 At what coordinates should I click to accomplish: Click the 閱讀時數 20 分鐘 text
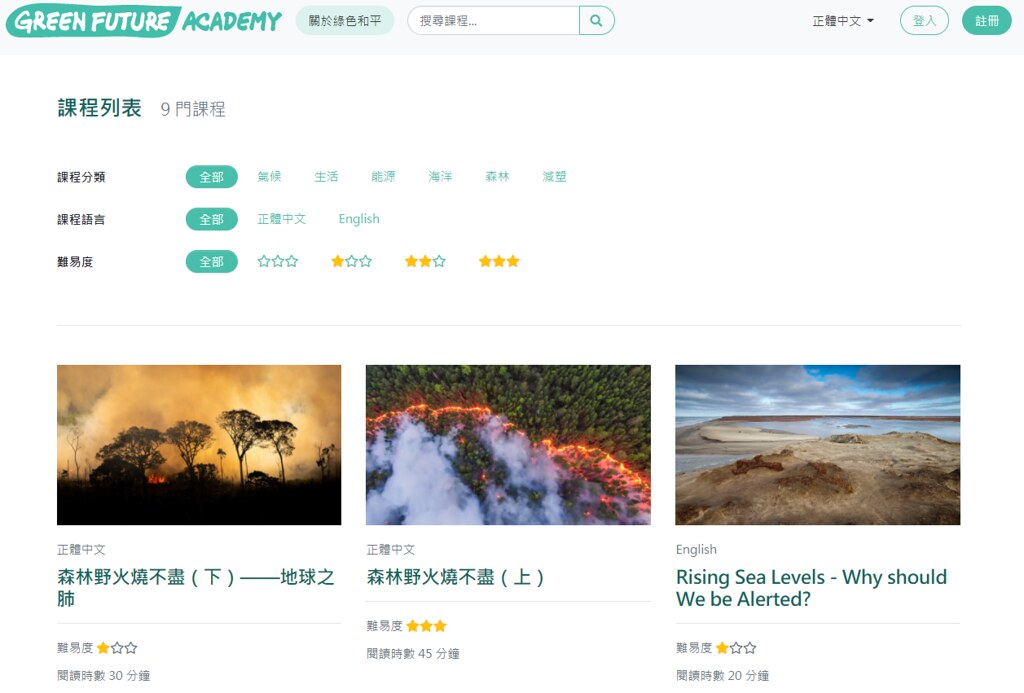coord(723,676)
